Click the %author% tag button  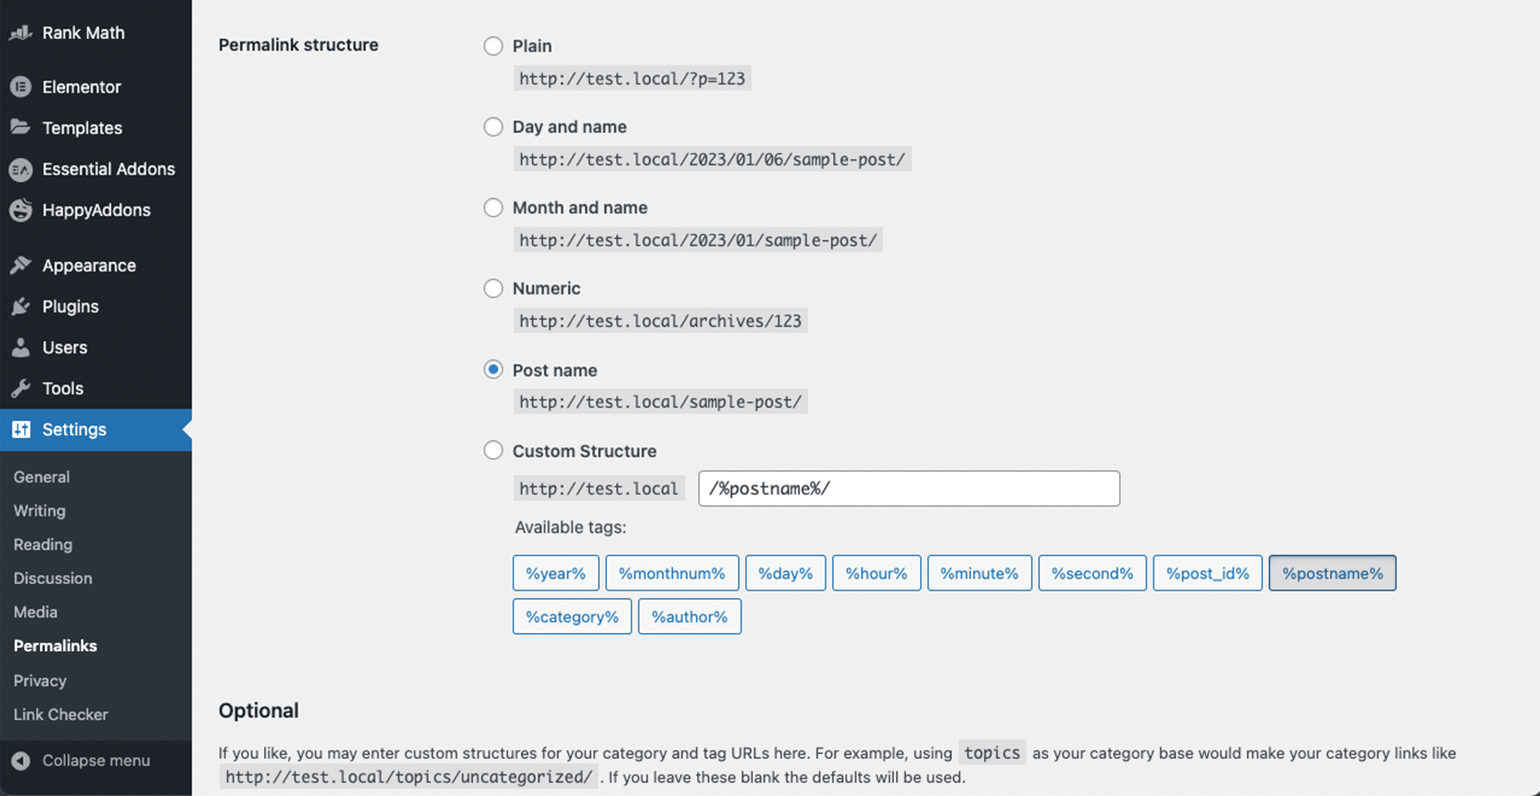coord(690,617)
